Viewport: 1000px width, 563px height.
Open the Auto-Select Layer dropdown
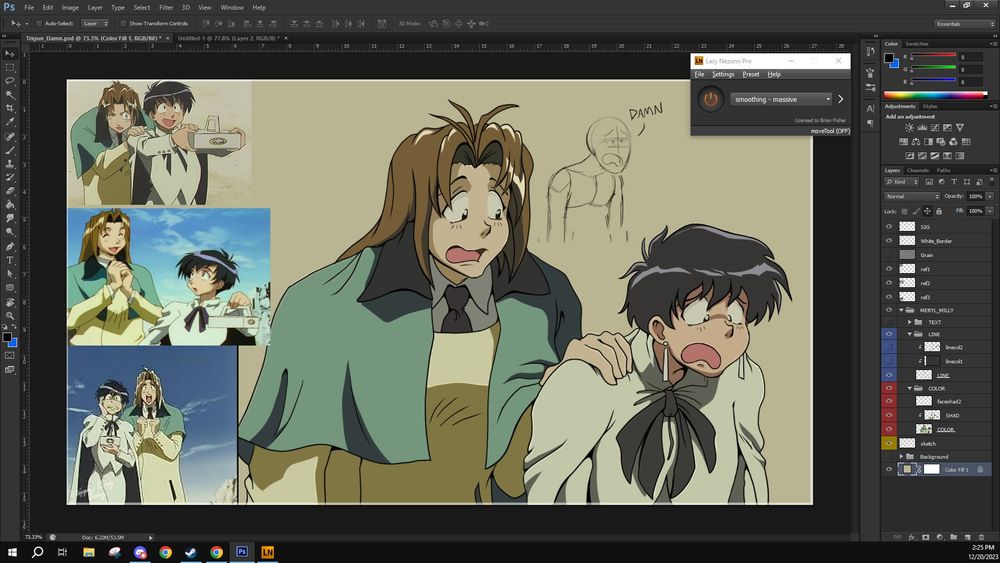click(95, 24)
